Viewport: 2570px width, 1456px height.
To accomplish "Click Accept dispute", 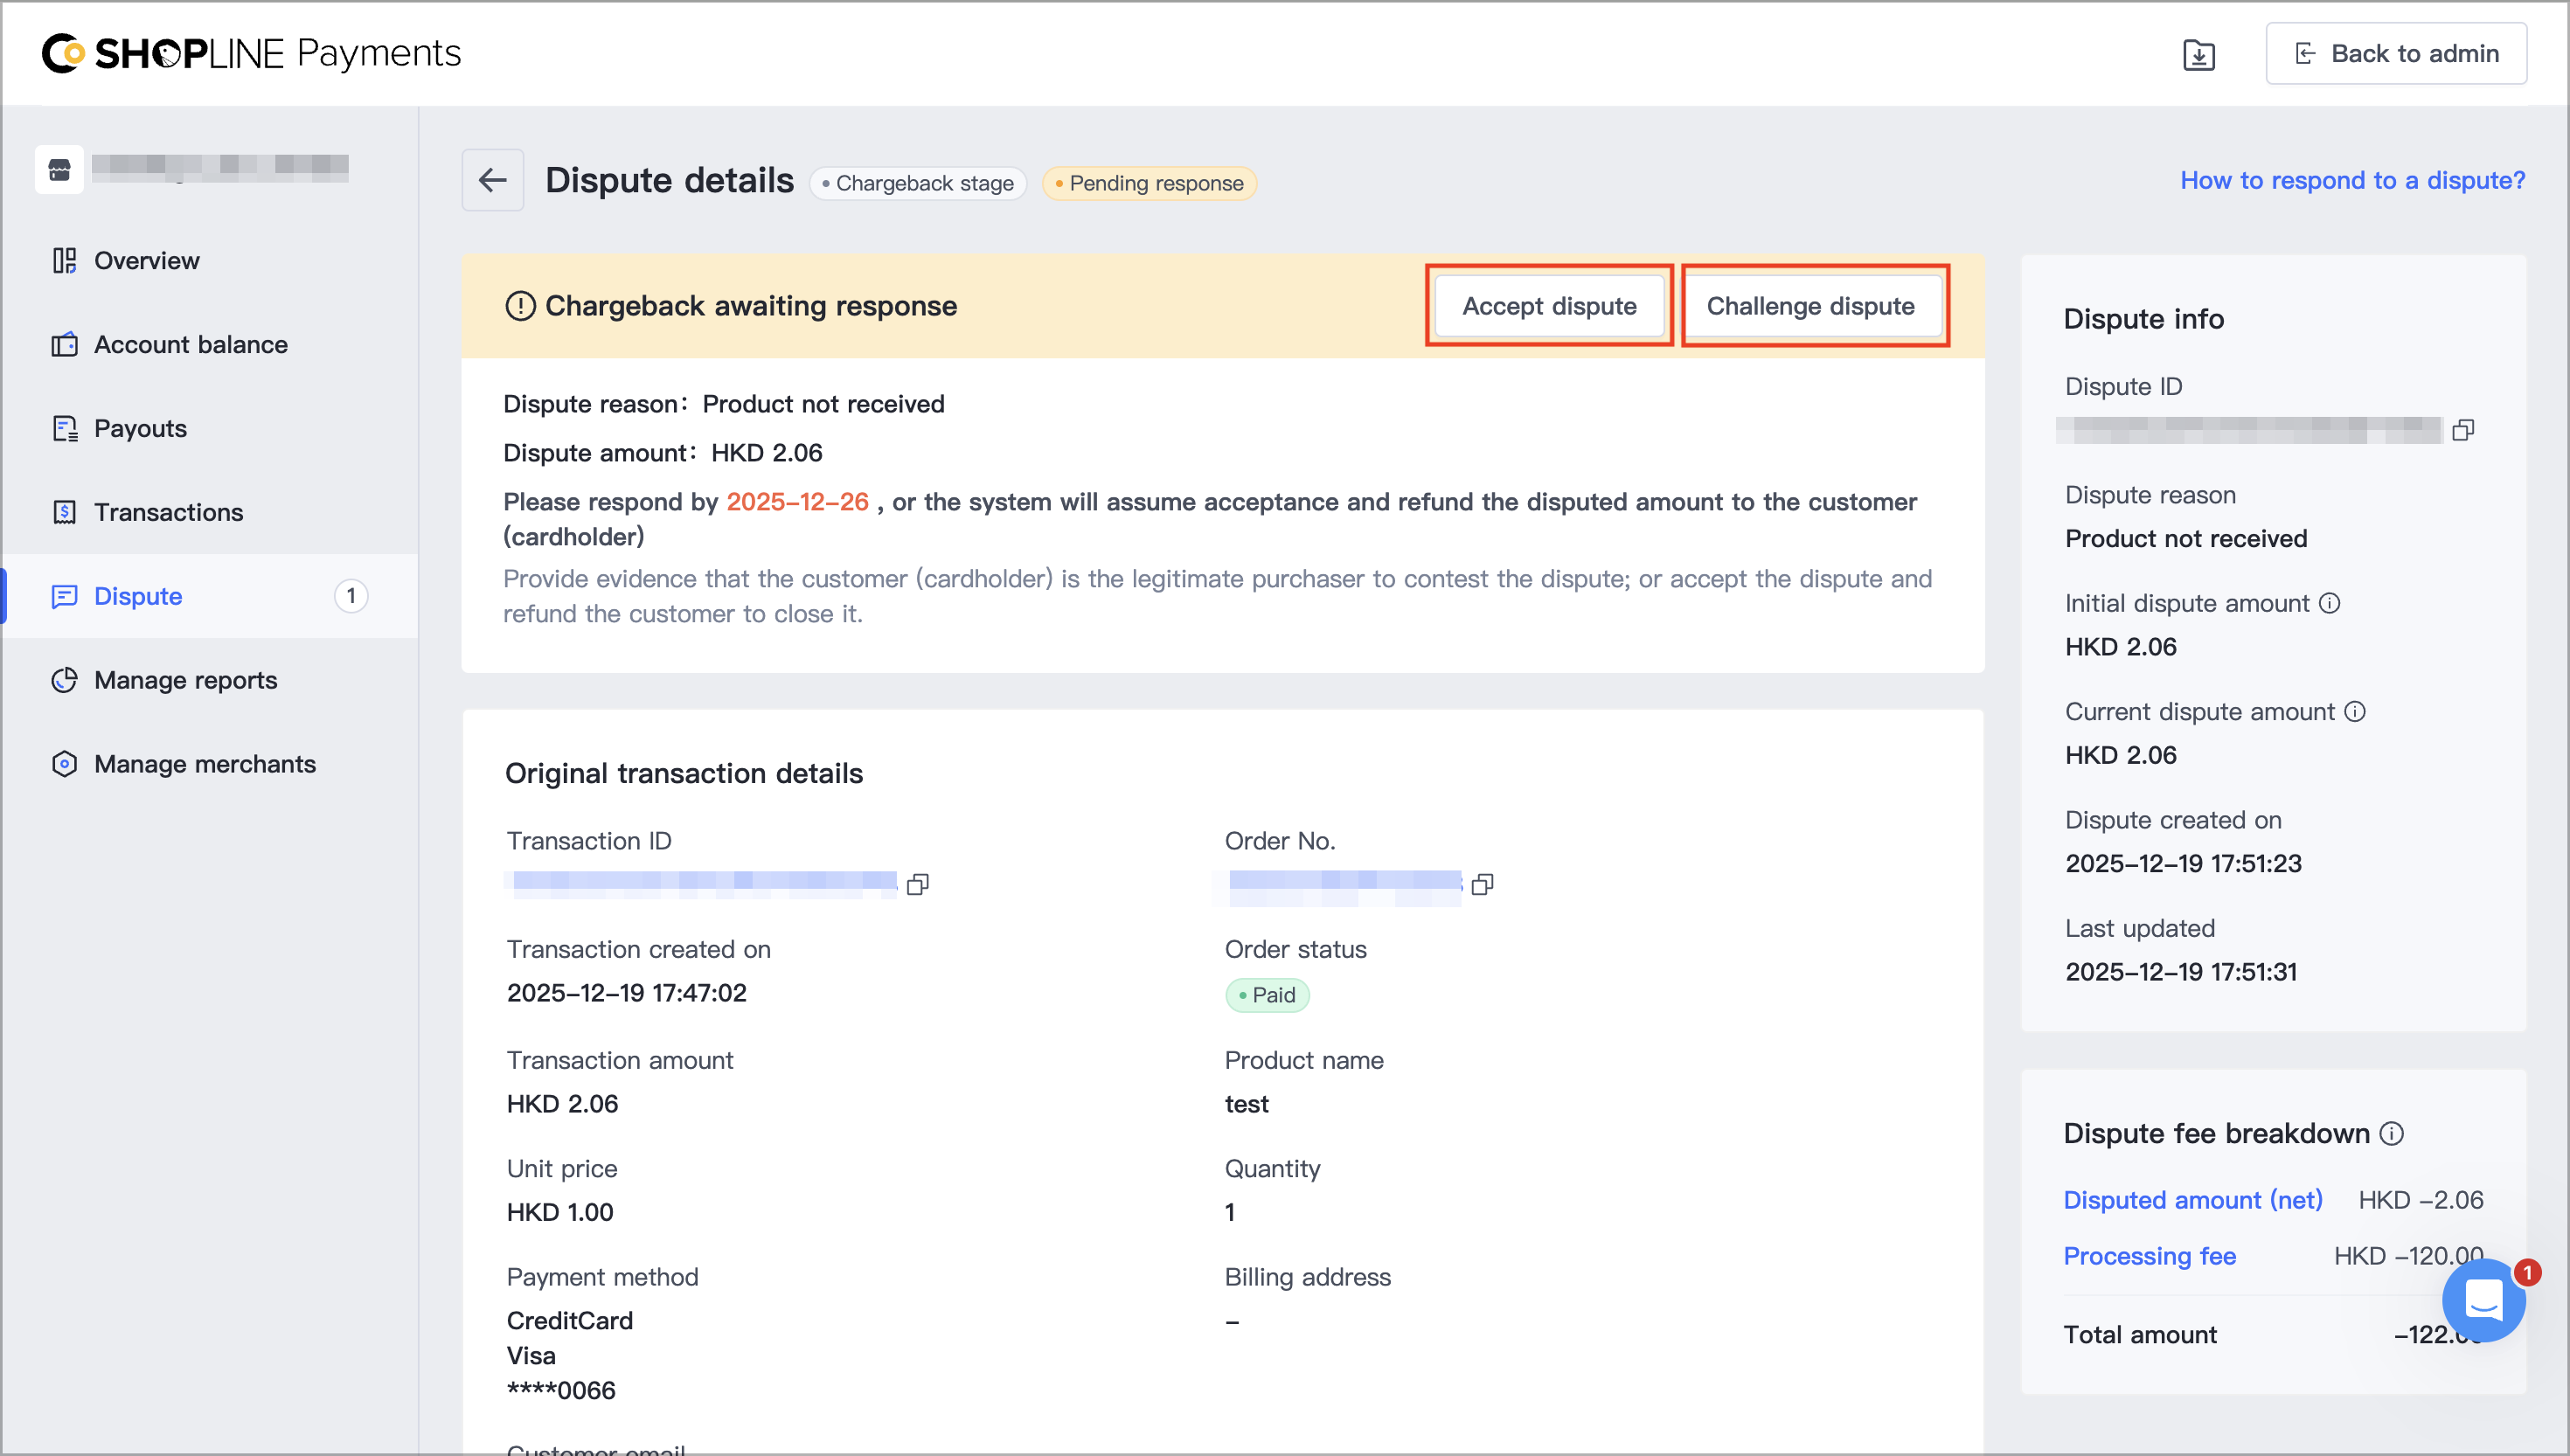I will tap(1549, 306).
